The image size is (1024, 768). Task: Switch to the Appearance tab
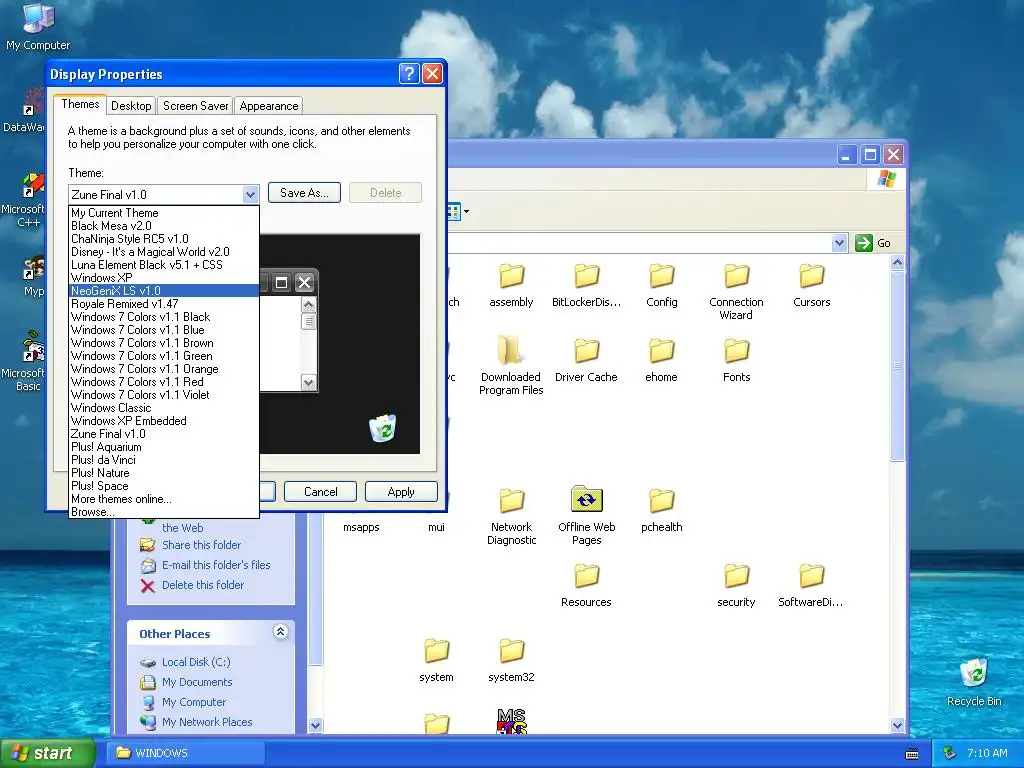[x=268, y=106]
